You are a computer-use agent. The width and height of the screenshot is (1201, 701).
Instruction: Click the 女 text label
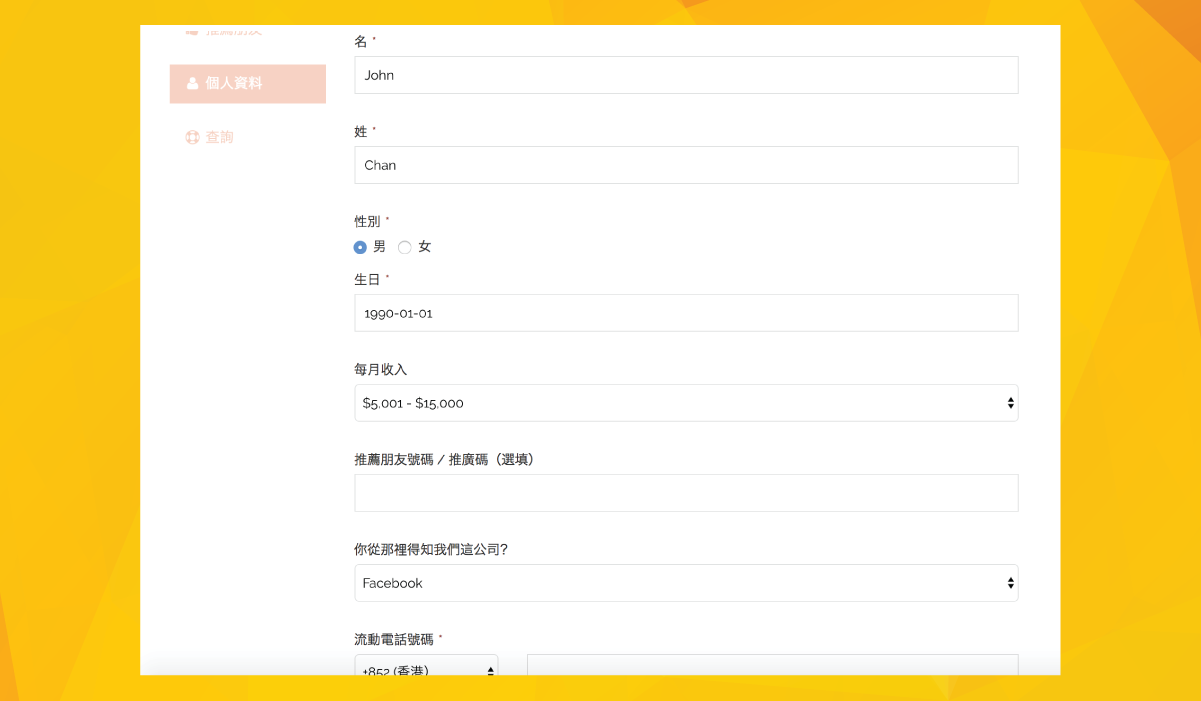424,247
